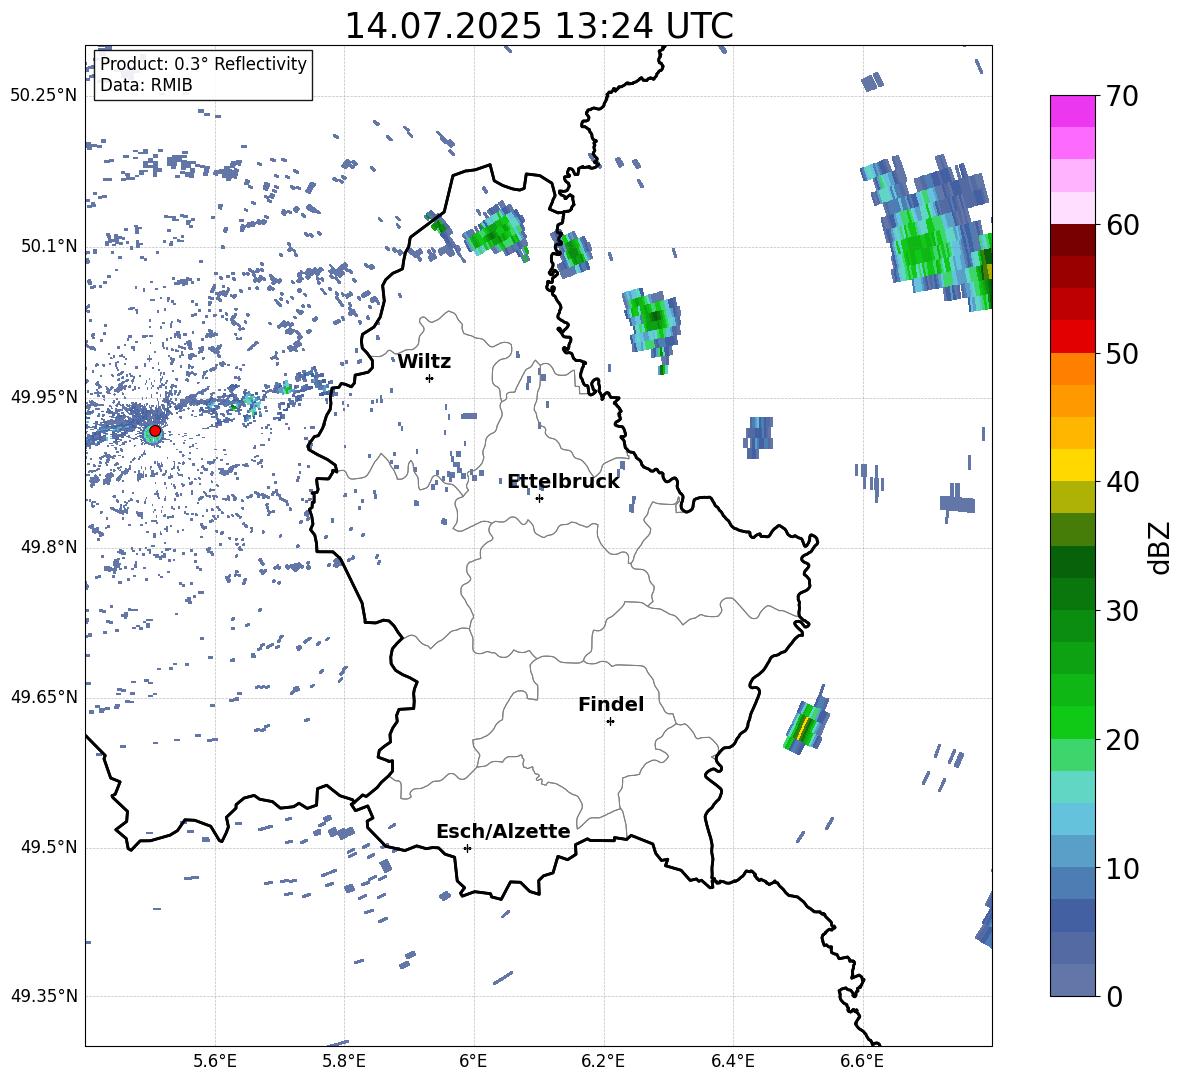
Task: Click the 6.4°E longitude label
Action: [x=732, y=1061]
